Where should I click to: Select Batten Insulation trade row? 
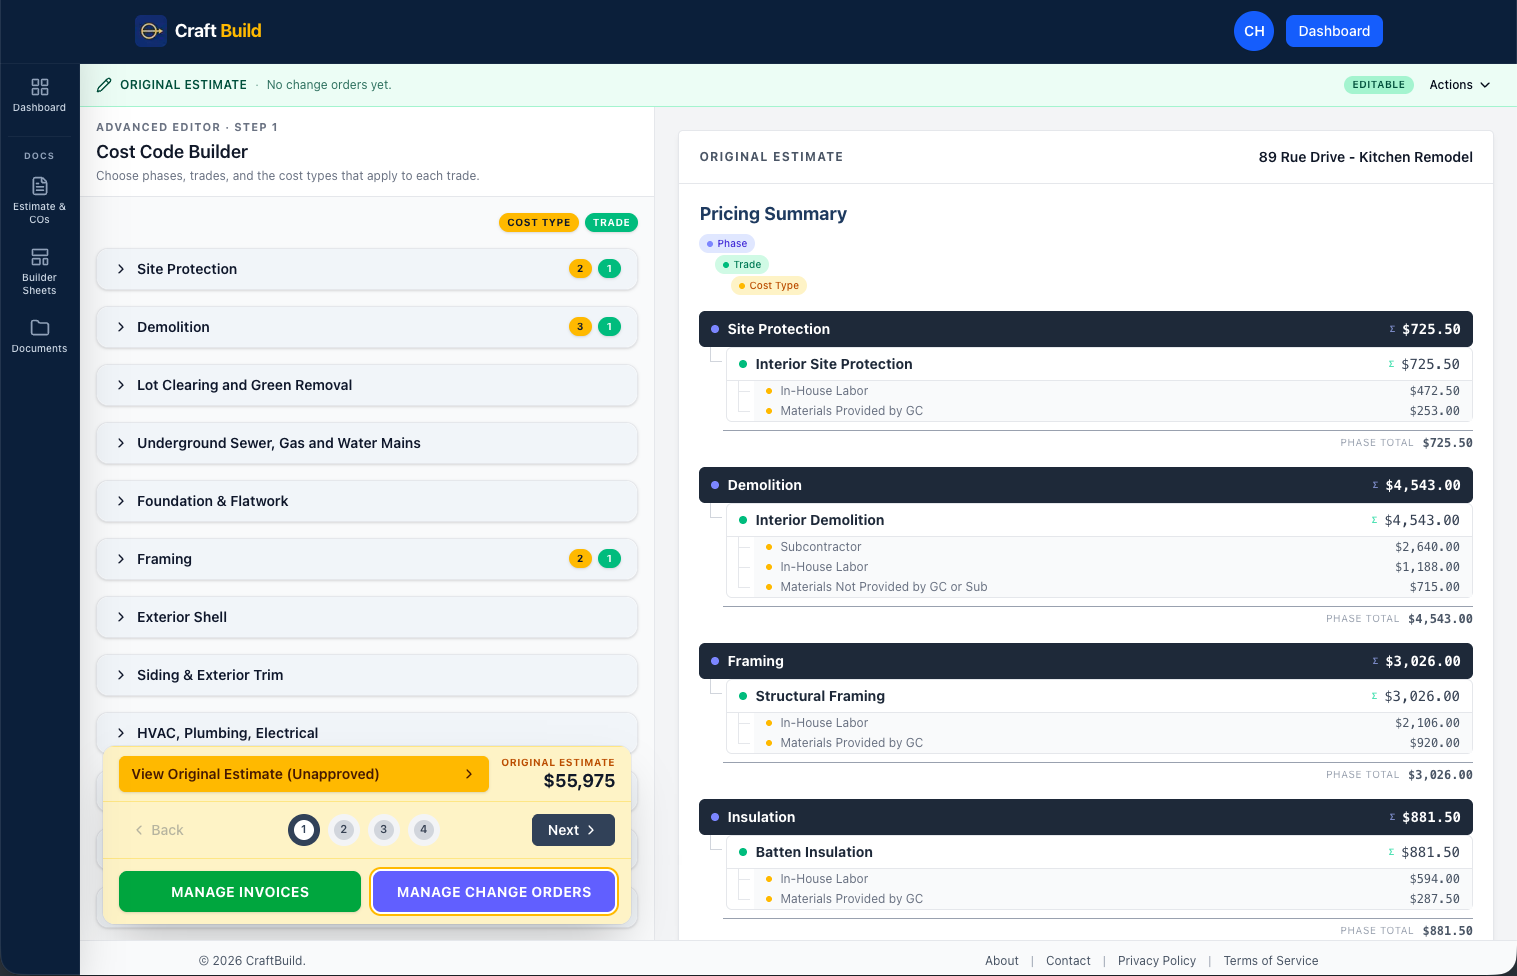pyautogui.click(x=1099, y=852)
